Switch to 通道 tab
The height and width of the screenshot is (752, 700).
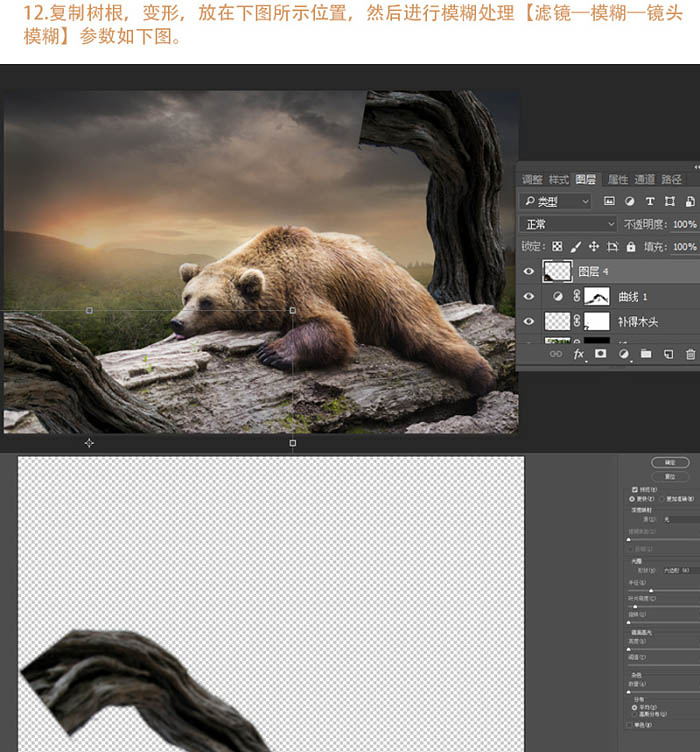click(644, 179)
